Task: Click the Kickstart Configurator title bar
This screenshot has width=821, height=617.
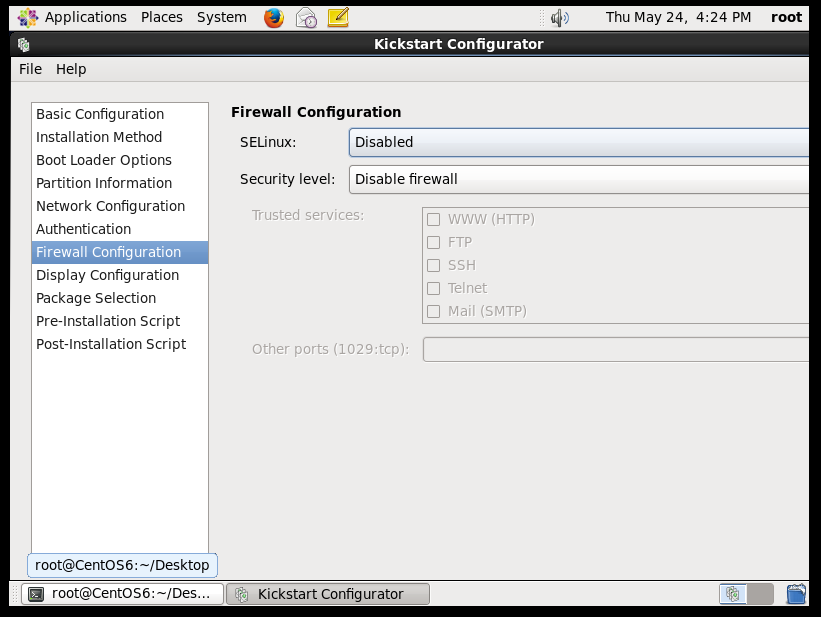Action: coord(409,44)
